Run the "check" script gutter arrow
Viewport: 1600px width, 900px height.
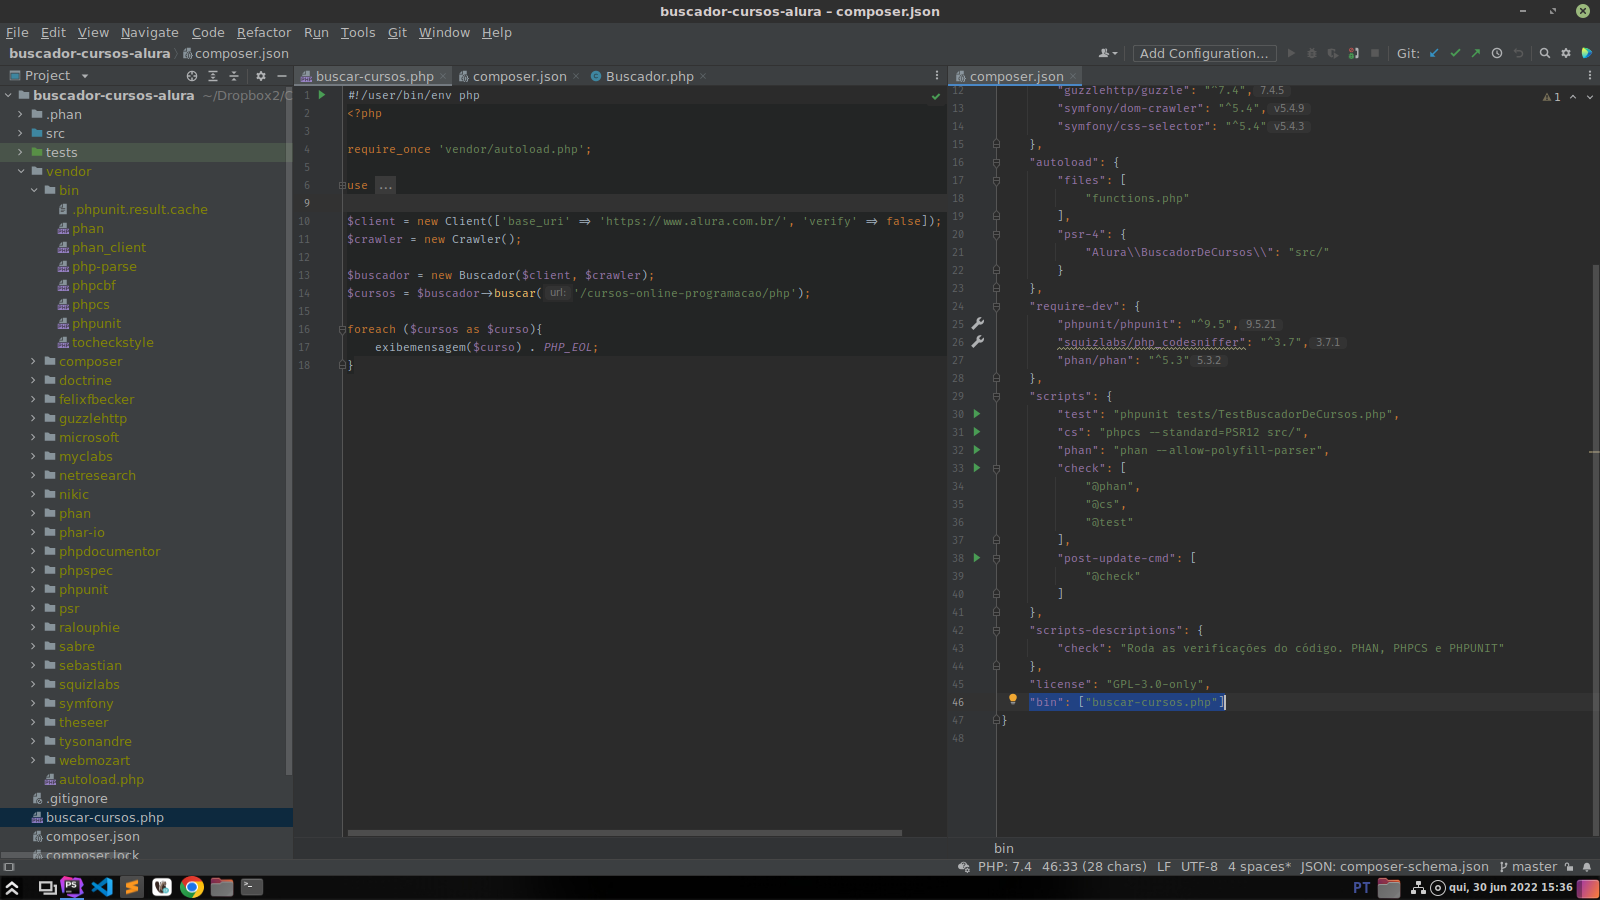977,468
